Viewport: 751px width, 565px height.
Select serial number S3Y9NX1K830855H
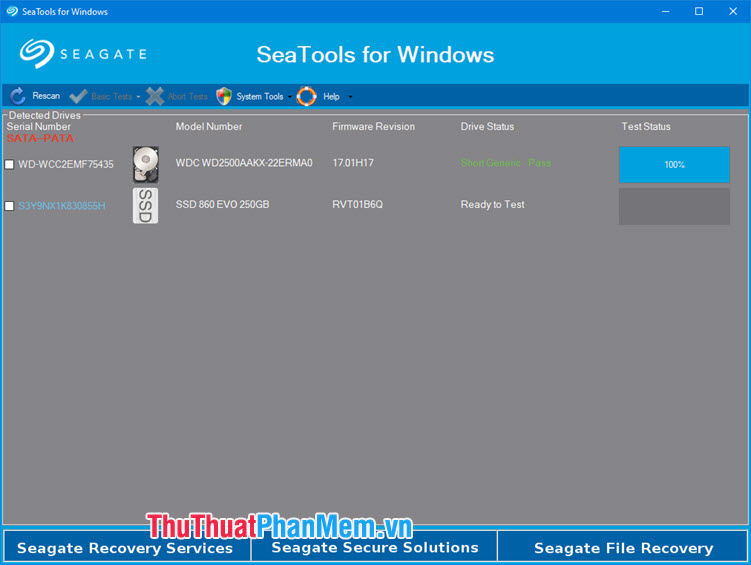pyautogui.click(x=62, y=206)
